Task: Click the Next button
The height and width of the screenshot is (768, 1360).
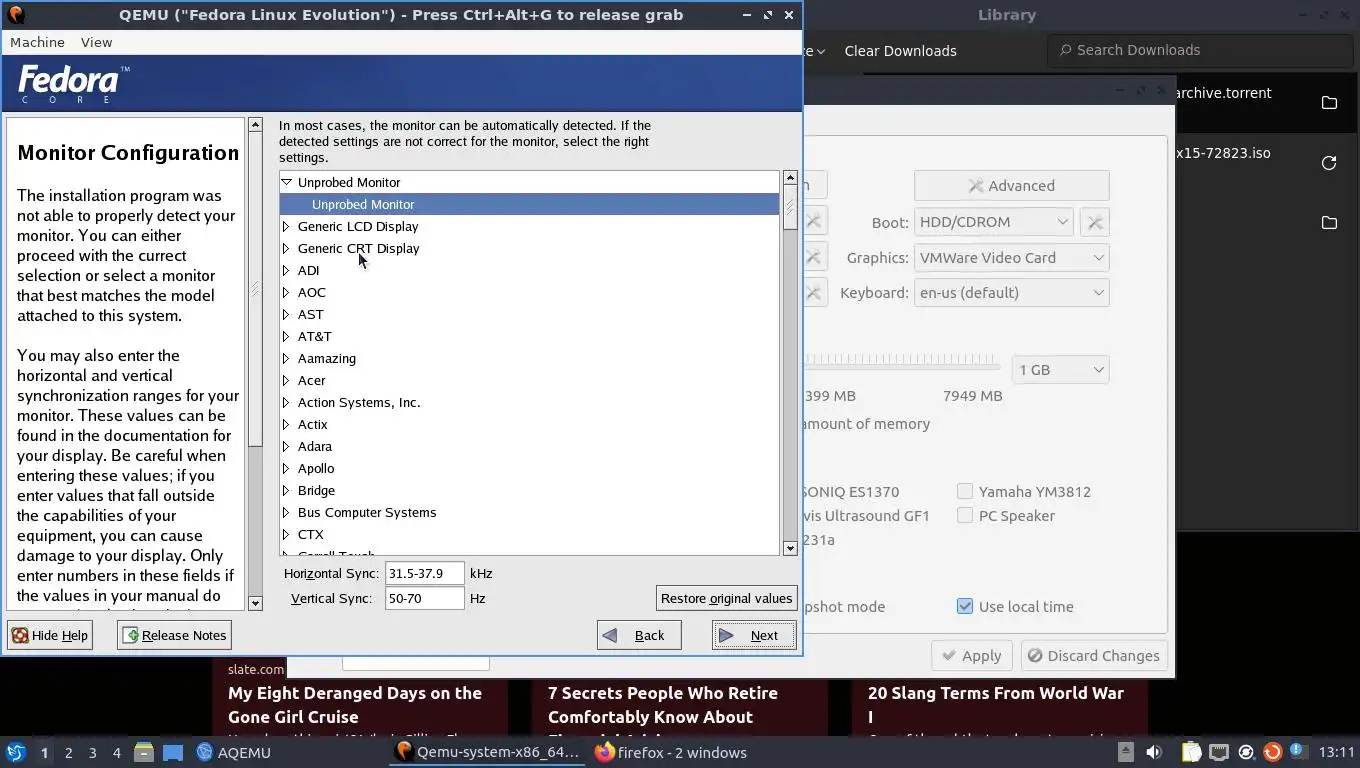Action: click(754, 635)
